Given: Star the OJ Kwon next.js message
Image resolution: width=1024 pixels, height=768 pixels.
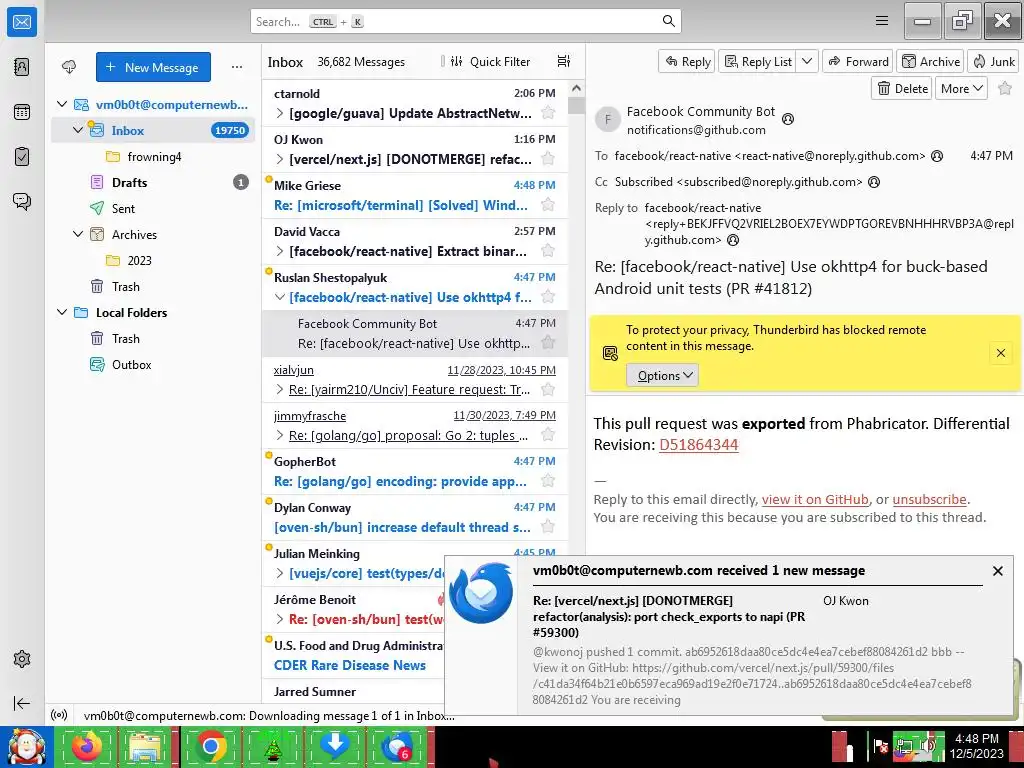Looking at the screenshot, I should point(548,158).
